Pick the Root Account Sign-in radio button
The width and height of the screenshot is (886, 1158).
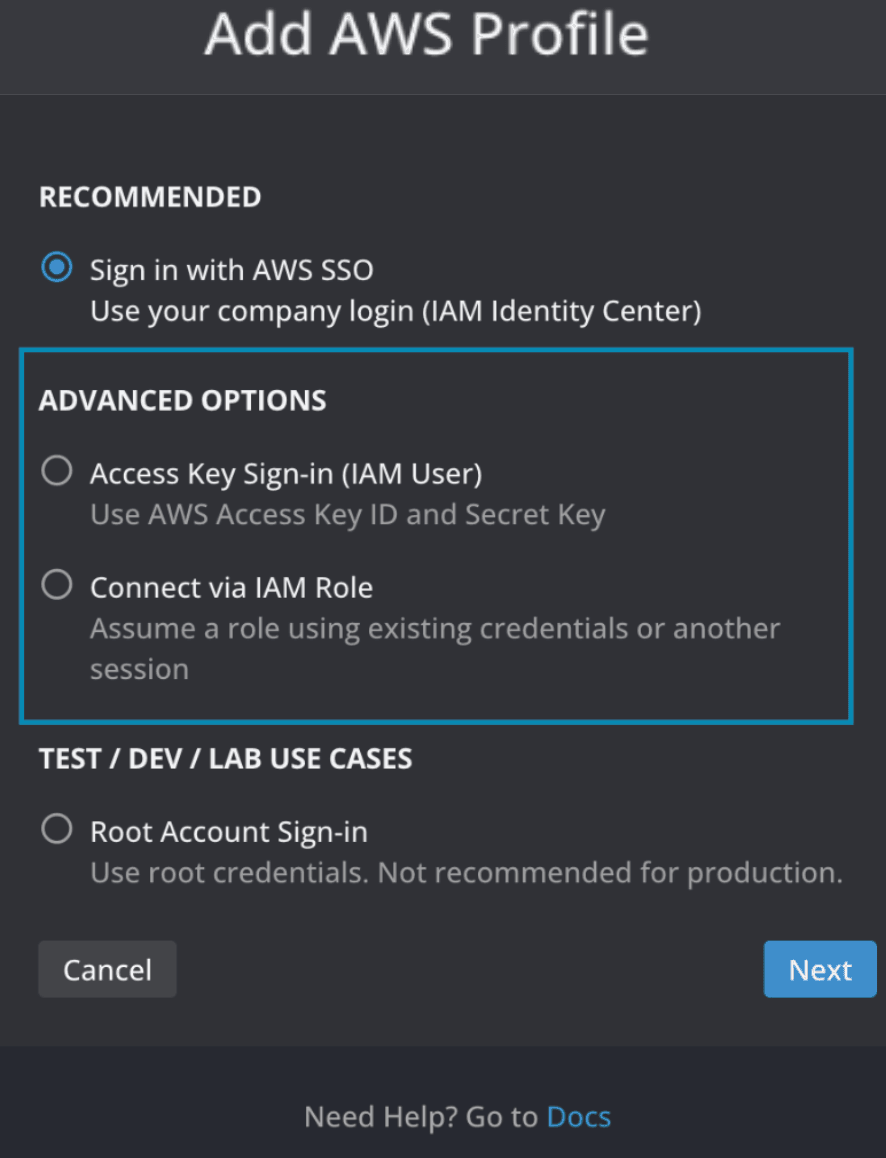pos(57,829)
